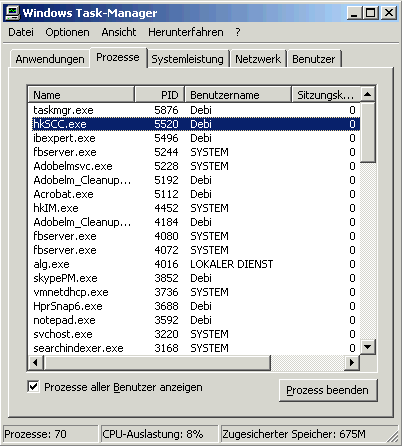Open the Datei menu
The height and width of the screenshot is (446, 402).
pyautogui.click(x=21, y=32)
